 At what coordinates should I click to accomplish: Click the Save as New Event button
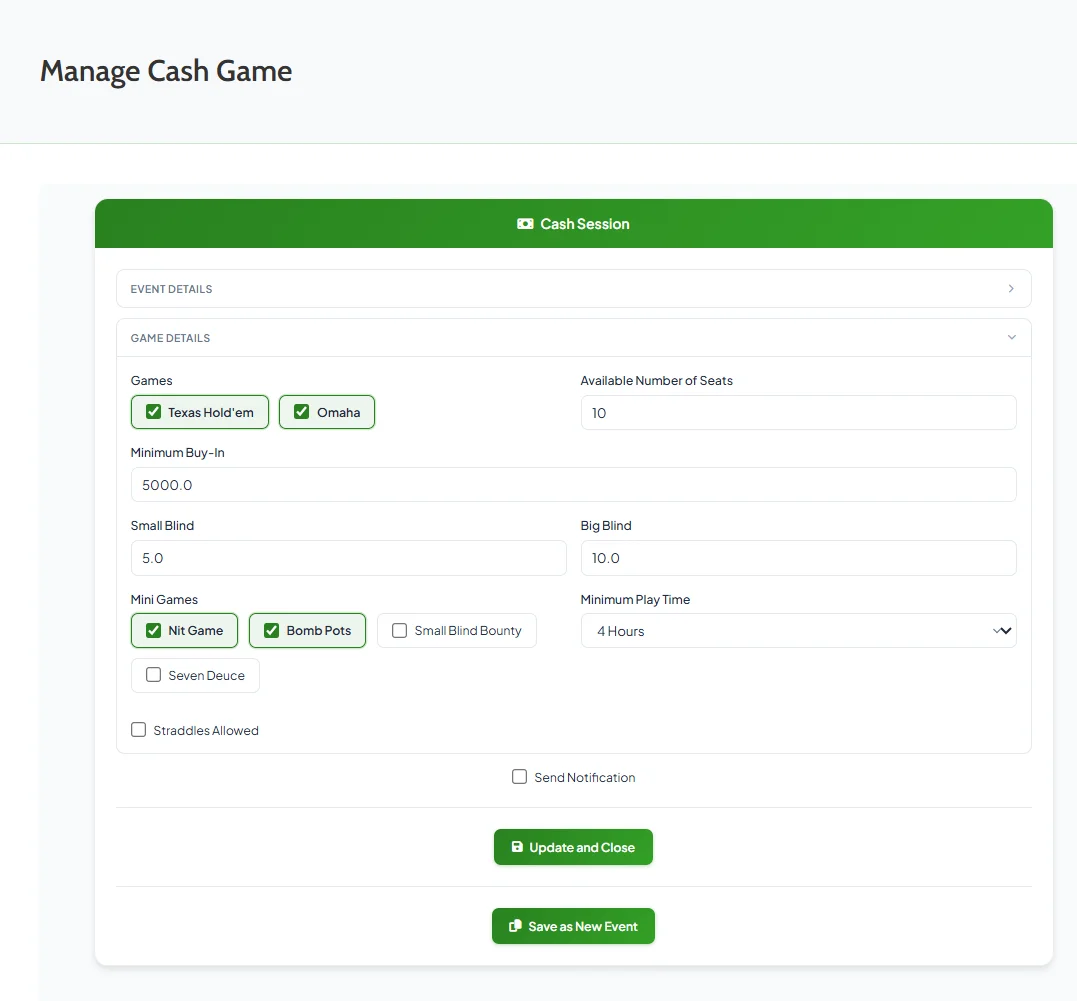[573, 926]
